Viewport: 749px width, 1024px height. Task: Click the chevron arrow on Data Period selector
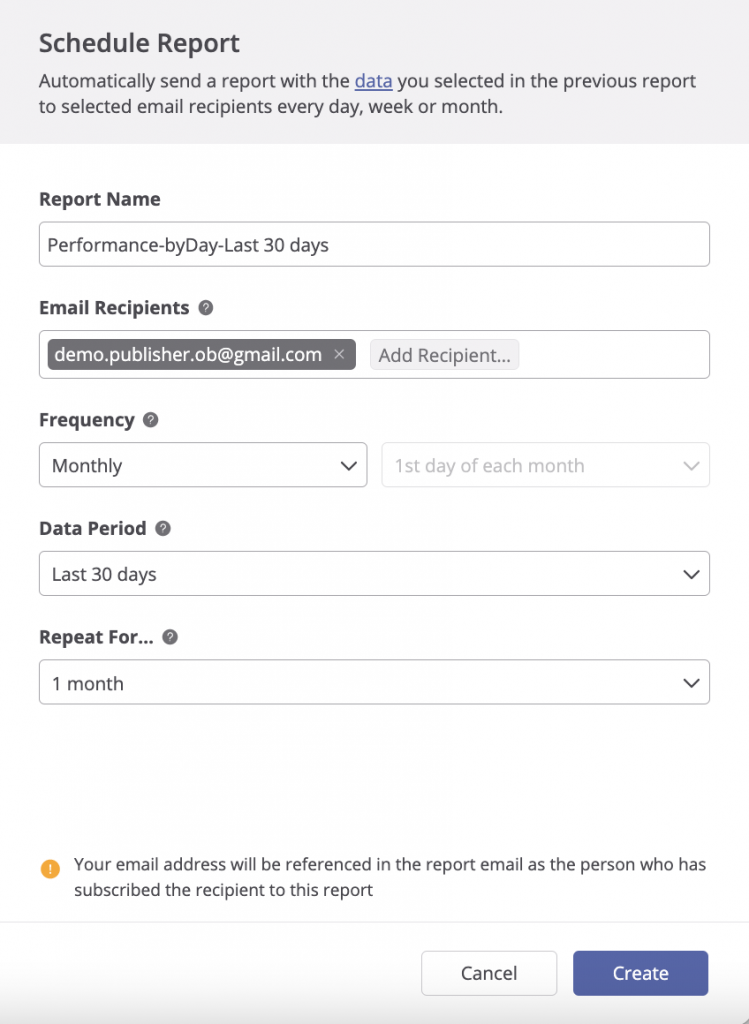coord(690,574)
